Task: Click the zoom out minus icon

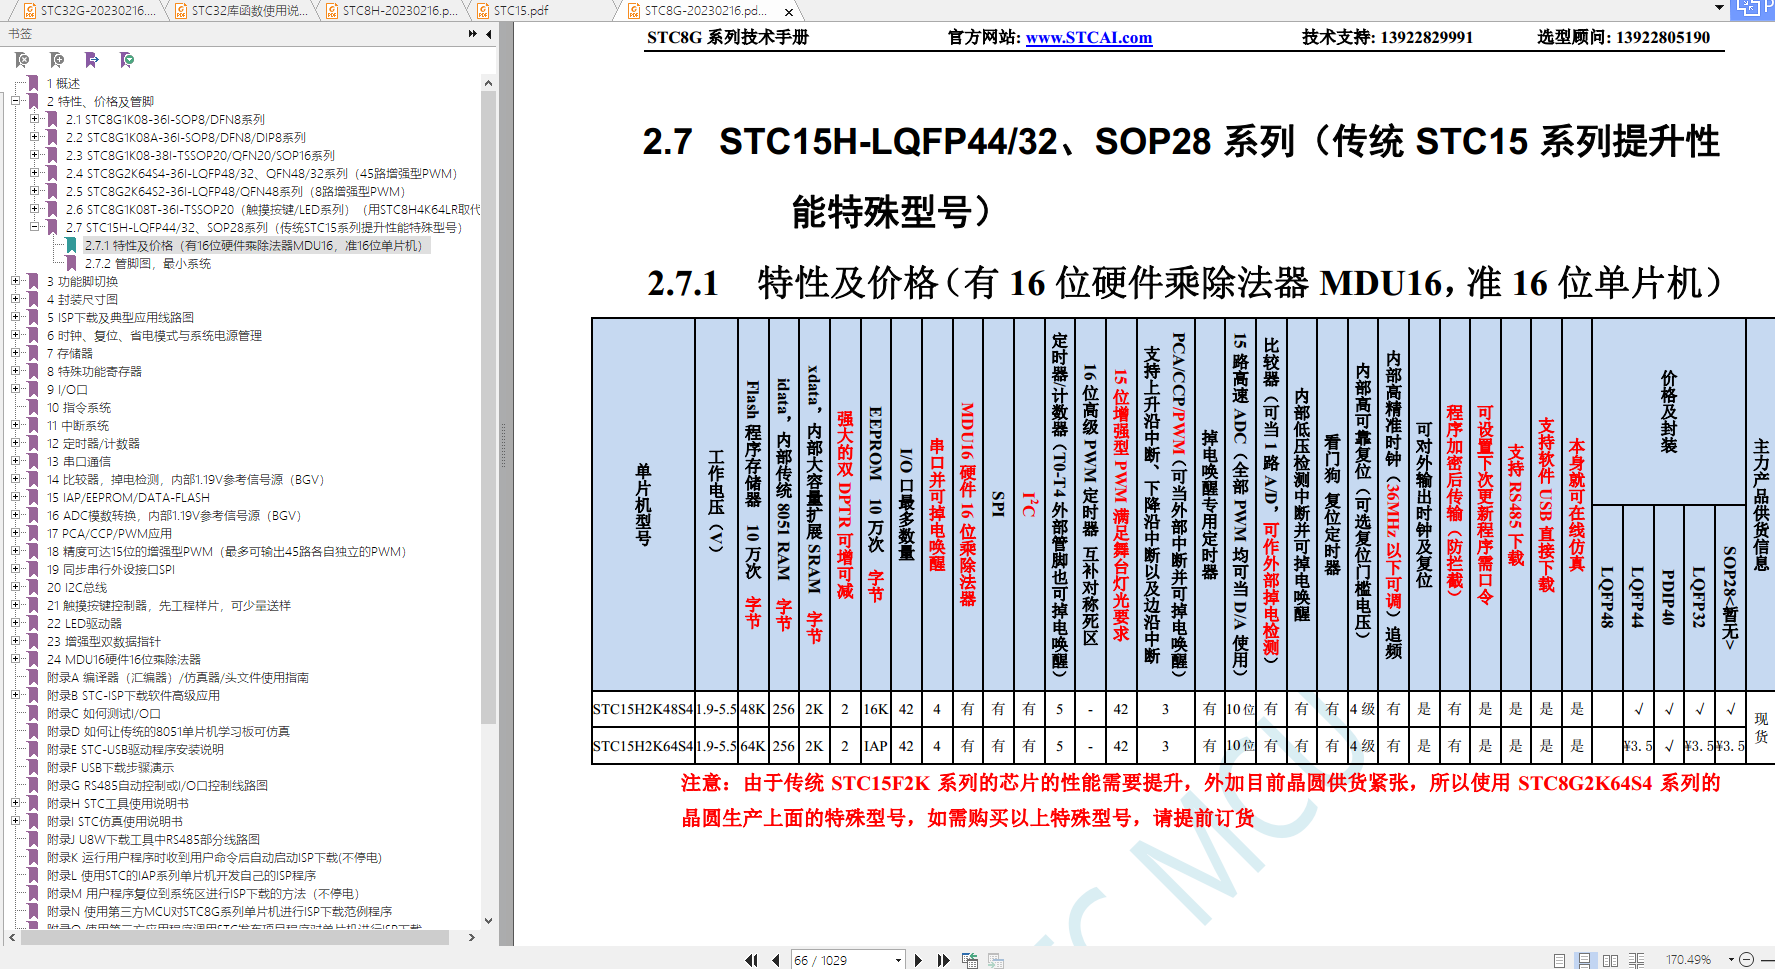Action: tap(1747, 960)
